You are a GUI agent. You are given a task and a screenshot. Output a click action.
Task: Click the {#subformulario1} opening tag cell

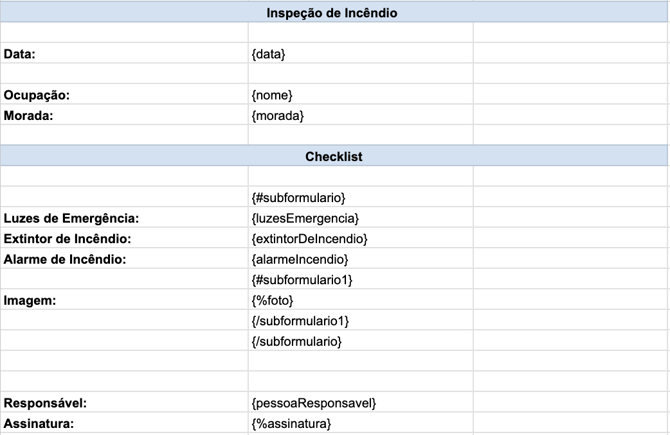tap(302, 280)
